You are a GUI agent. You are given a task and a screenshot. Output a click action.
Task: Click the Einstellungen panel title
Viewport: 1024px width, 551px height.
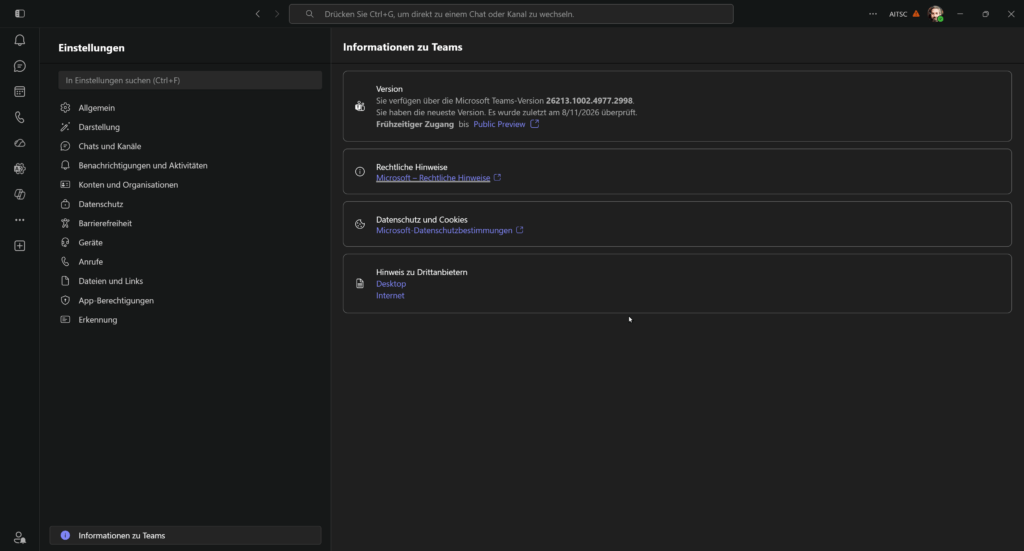pyautogui.click(x=91, y=48)
